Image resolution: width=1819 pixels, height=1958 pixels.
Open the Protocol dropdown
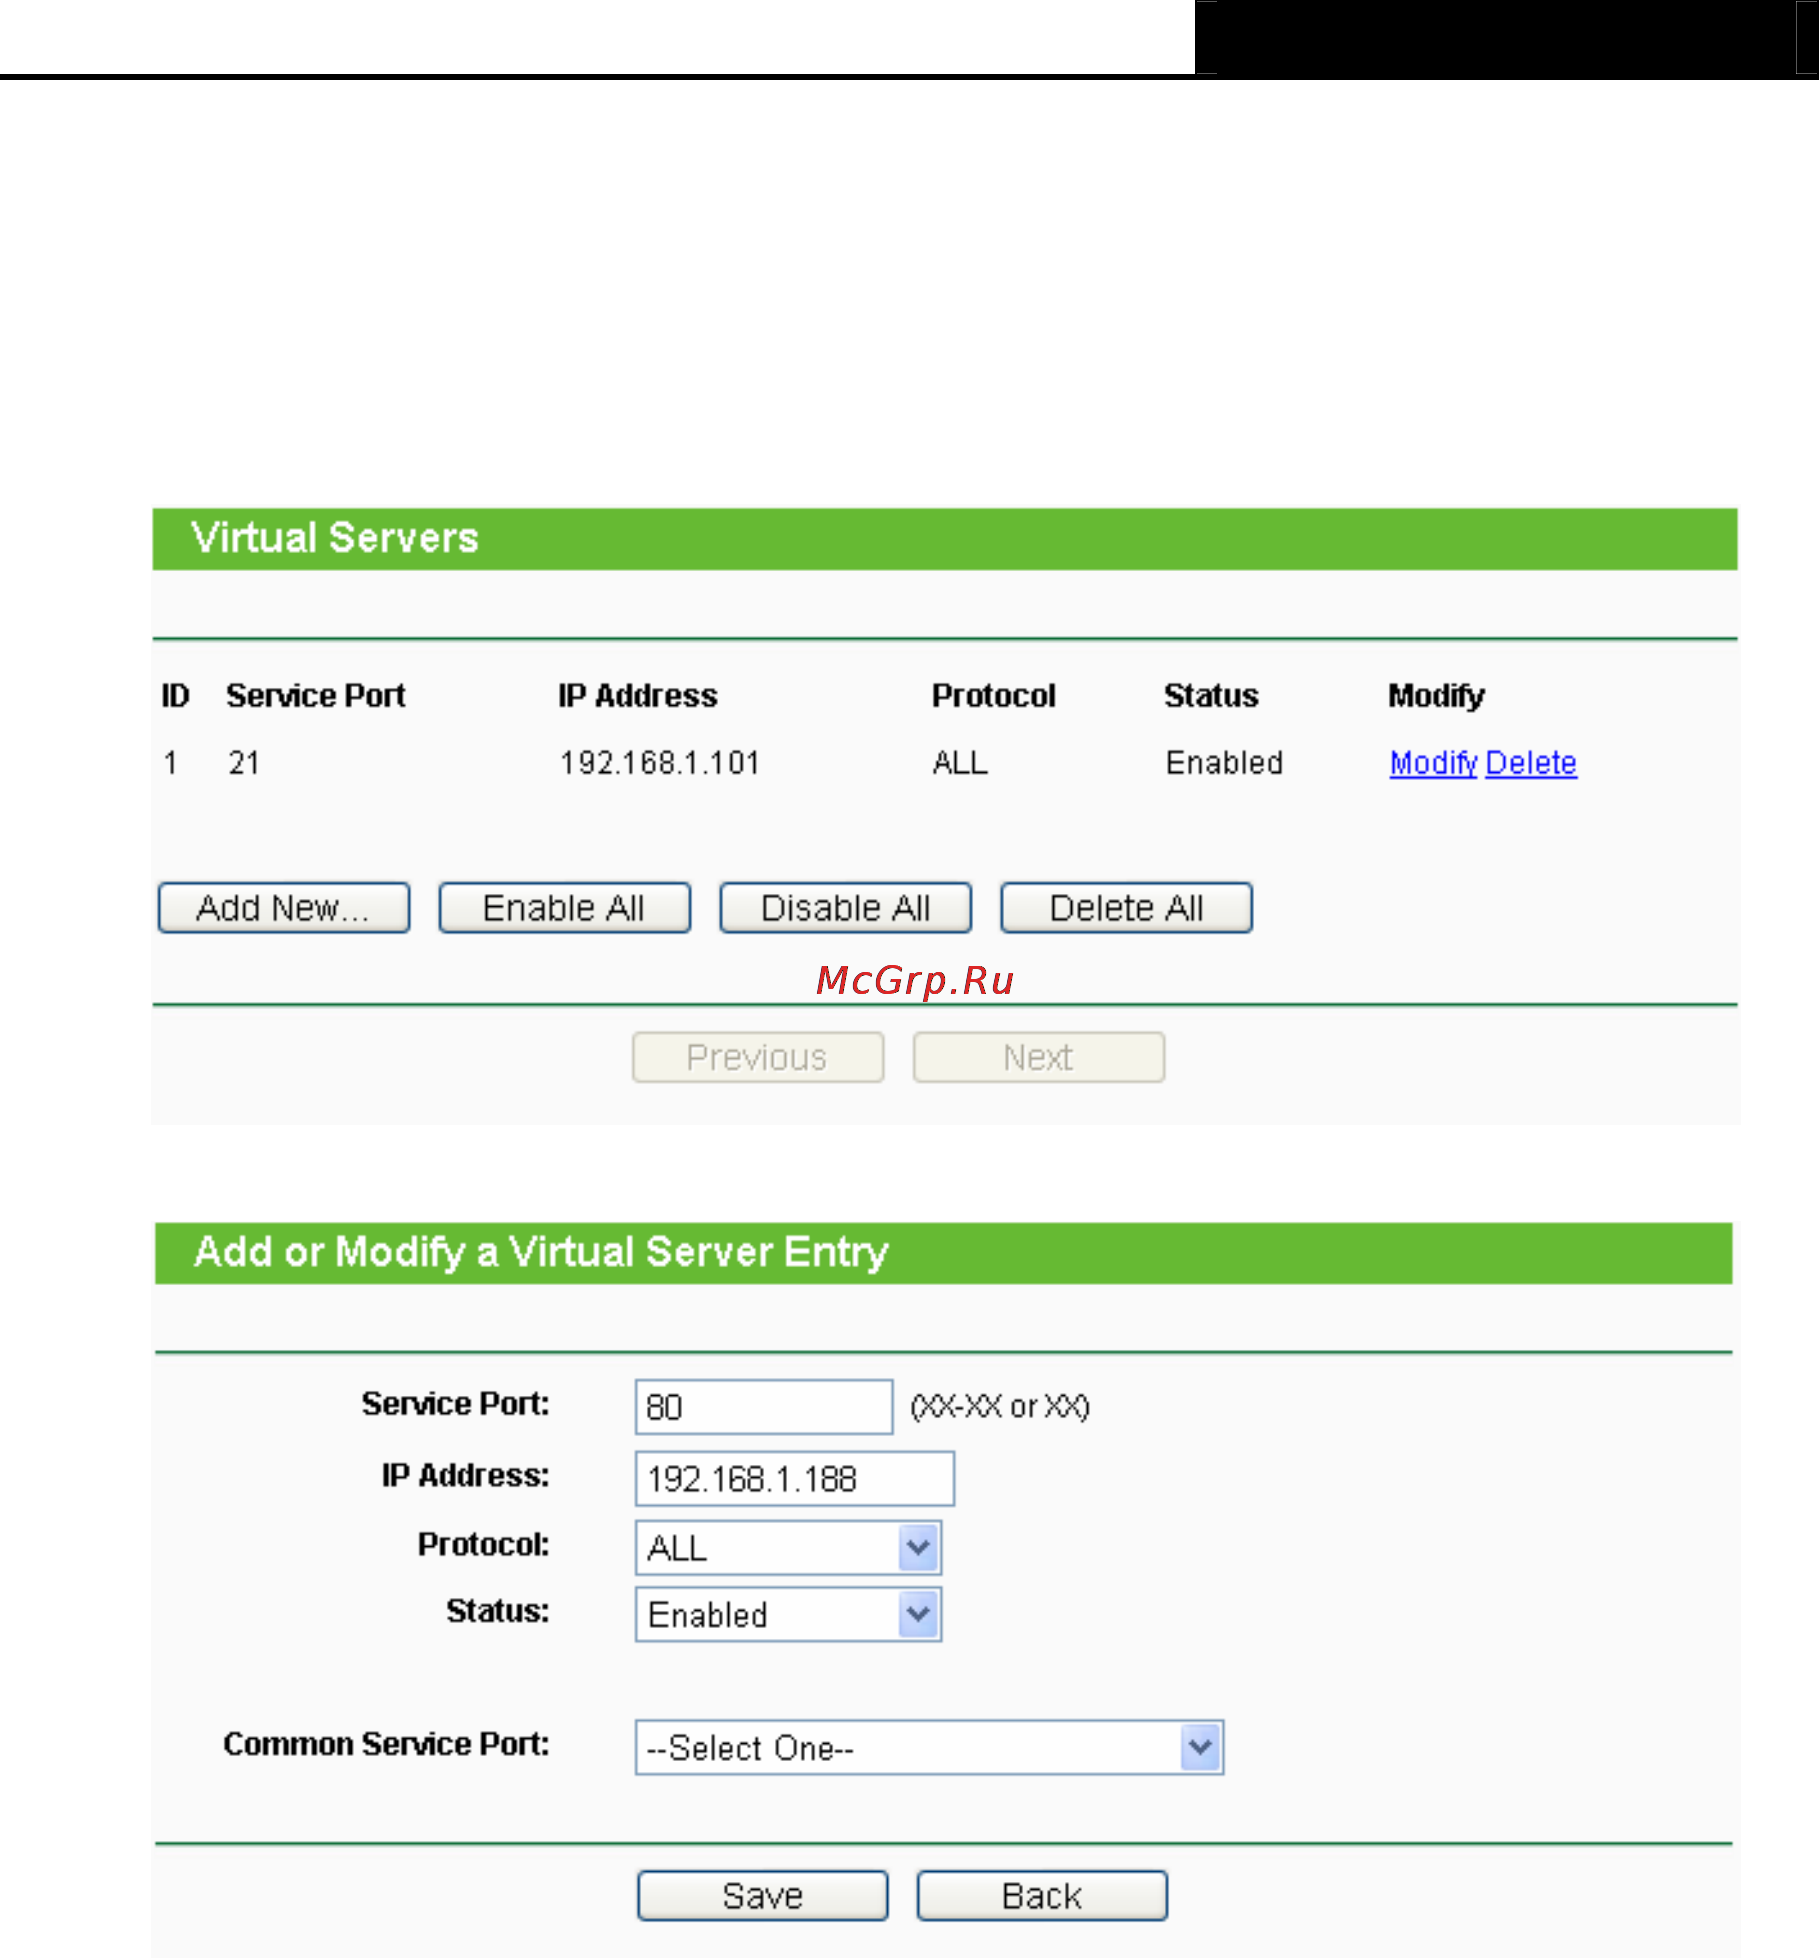pos(788,1548)
